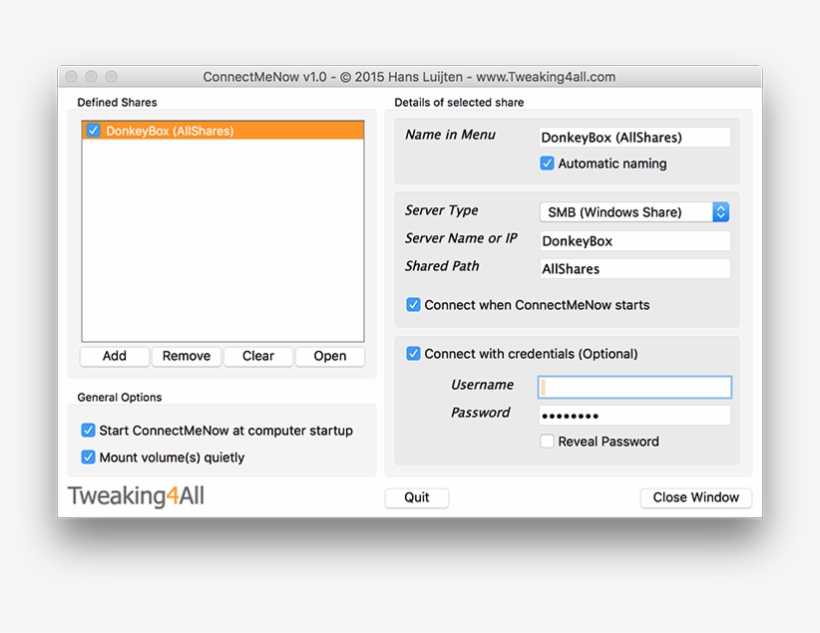Toggle Start ConnectMeNow at computer startup

(x=88, y=430)
